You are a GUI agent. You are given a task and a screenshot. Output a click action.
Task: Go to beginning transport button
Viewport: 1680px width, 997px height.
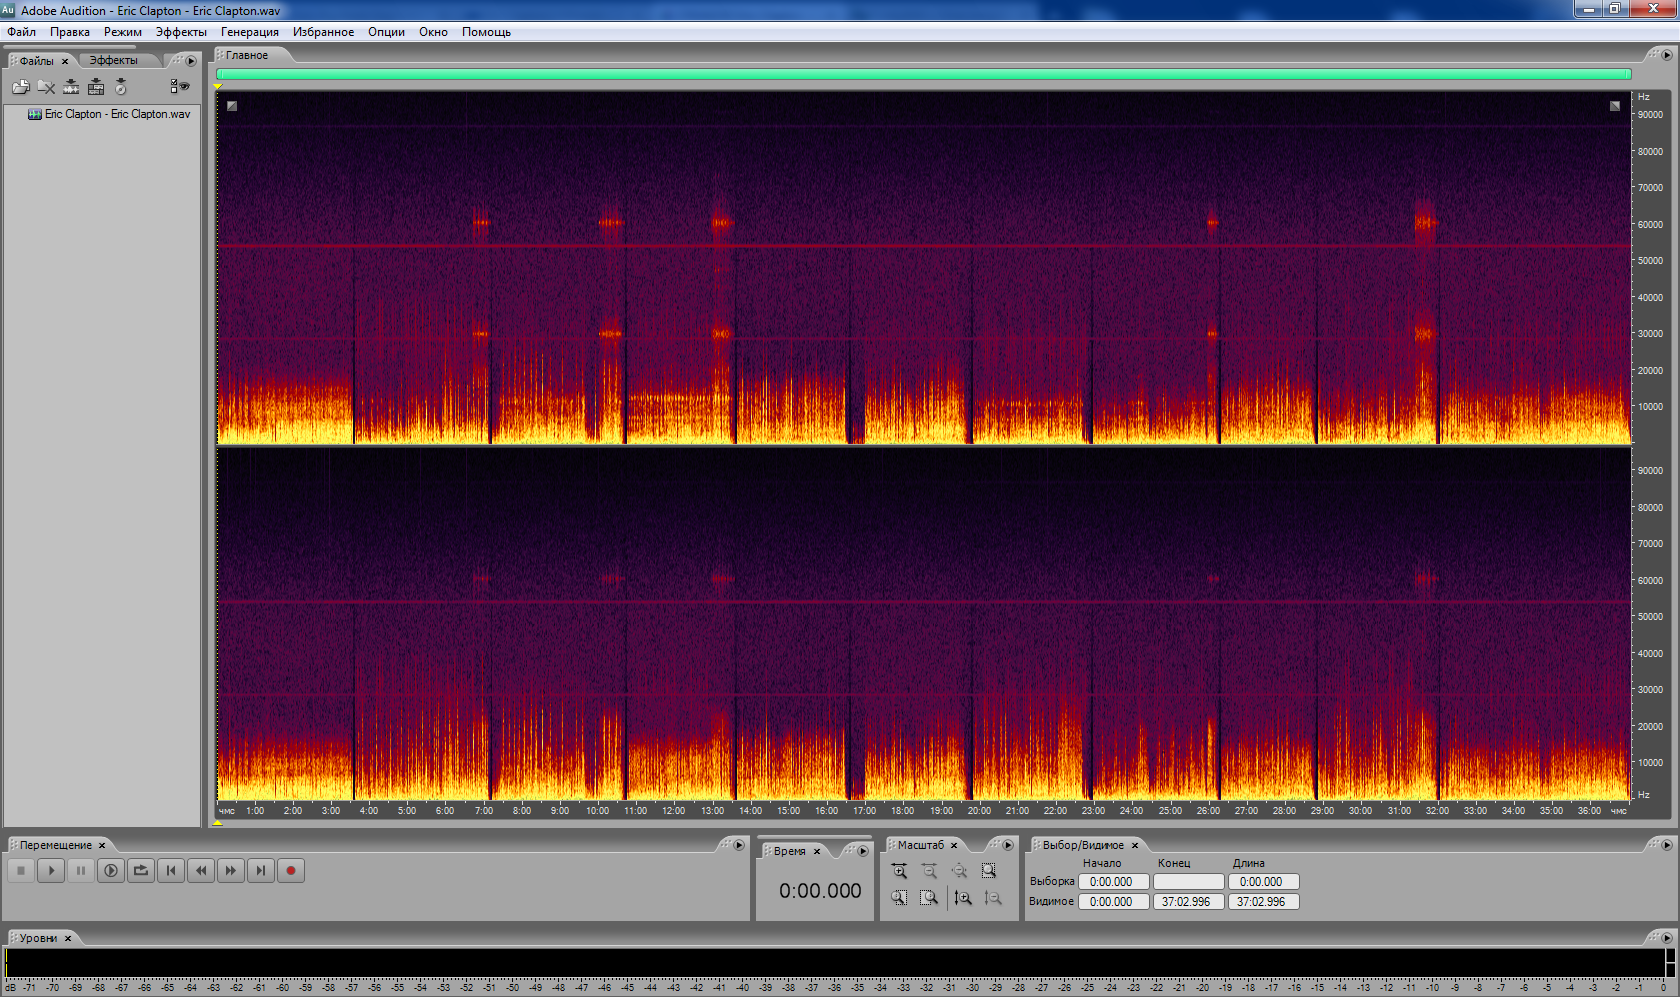click(171, 870)
